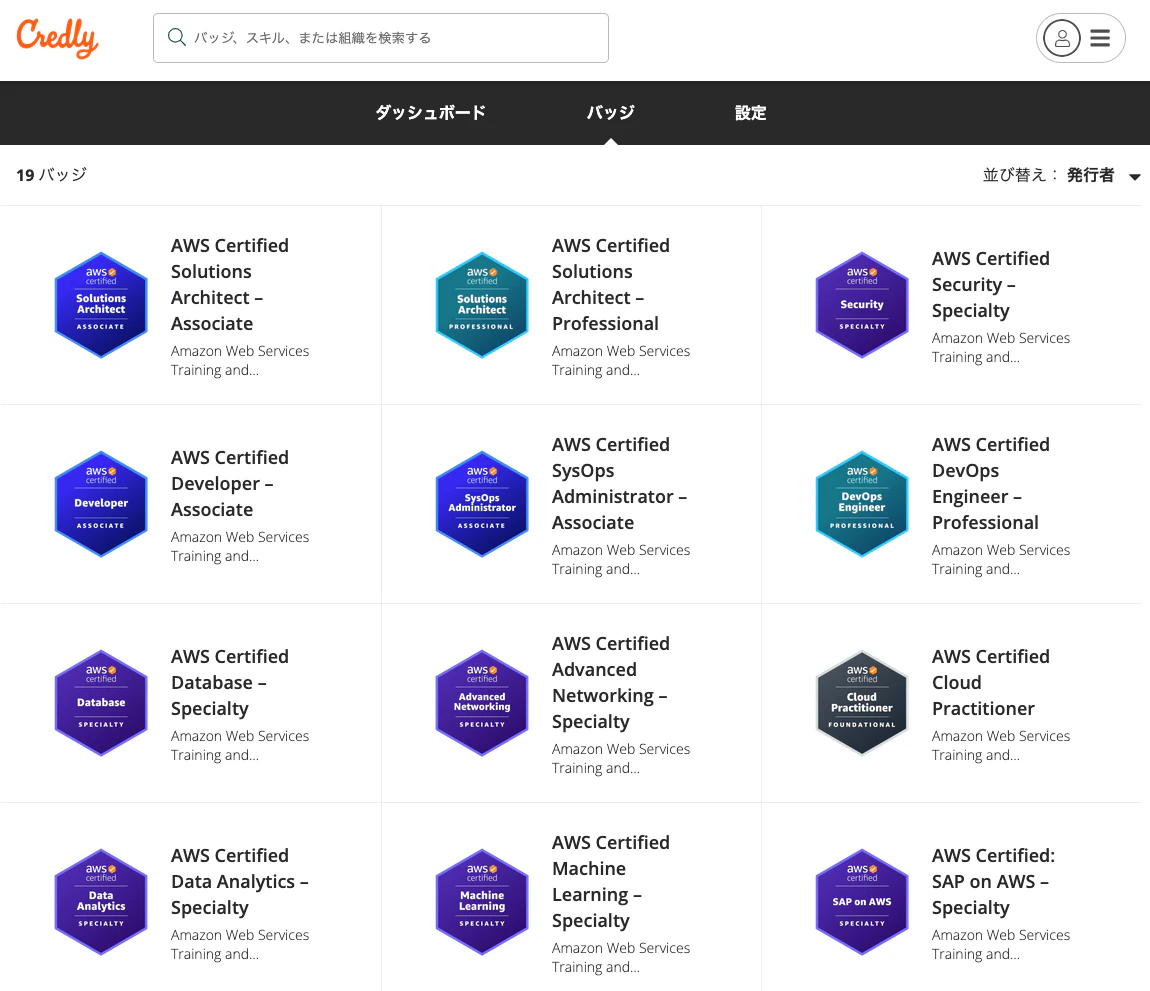Click the search magnifier icon
The image size is (1150, 991).
[177, 37]
